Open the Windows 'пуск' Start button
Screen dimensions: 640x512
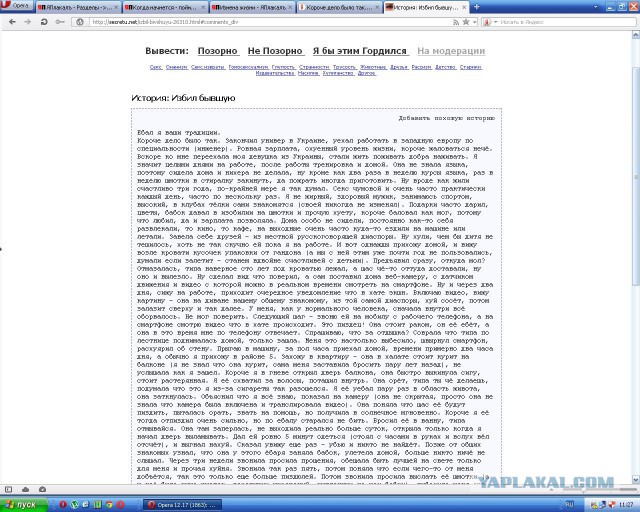(24, 505)
